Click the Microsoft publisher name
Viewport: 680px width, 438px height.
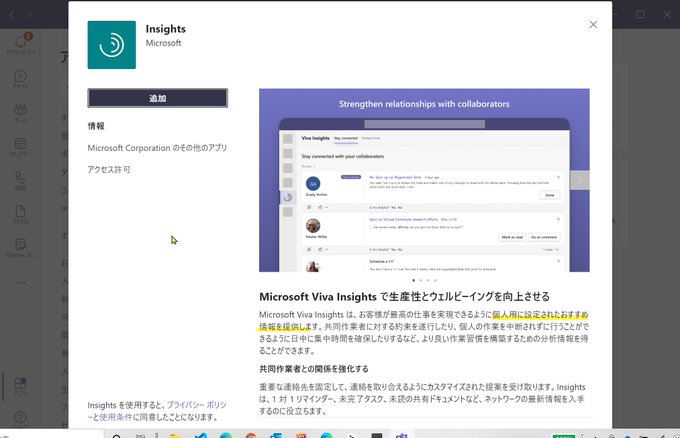pyautogui.click(x=163, y=43)
